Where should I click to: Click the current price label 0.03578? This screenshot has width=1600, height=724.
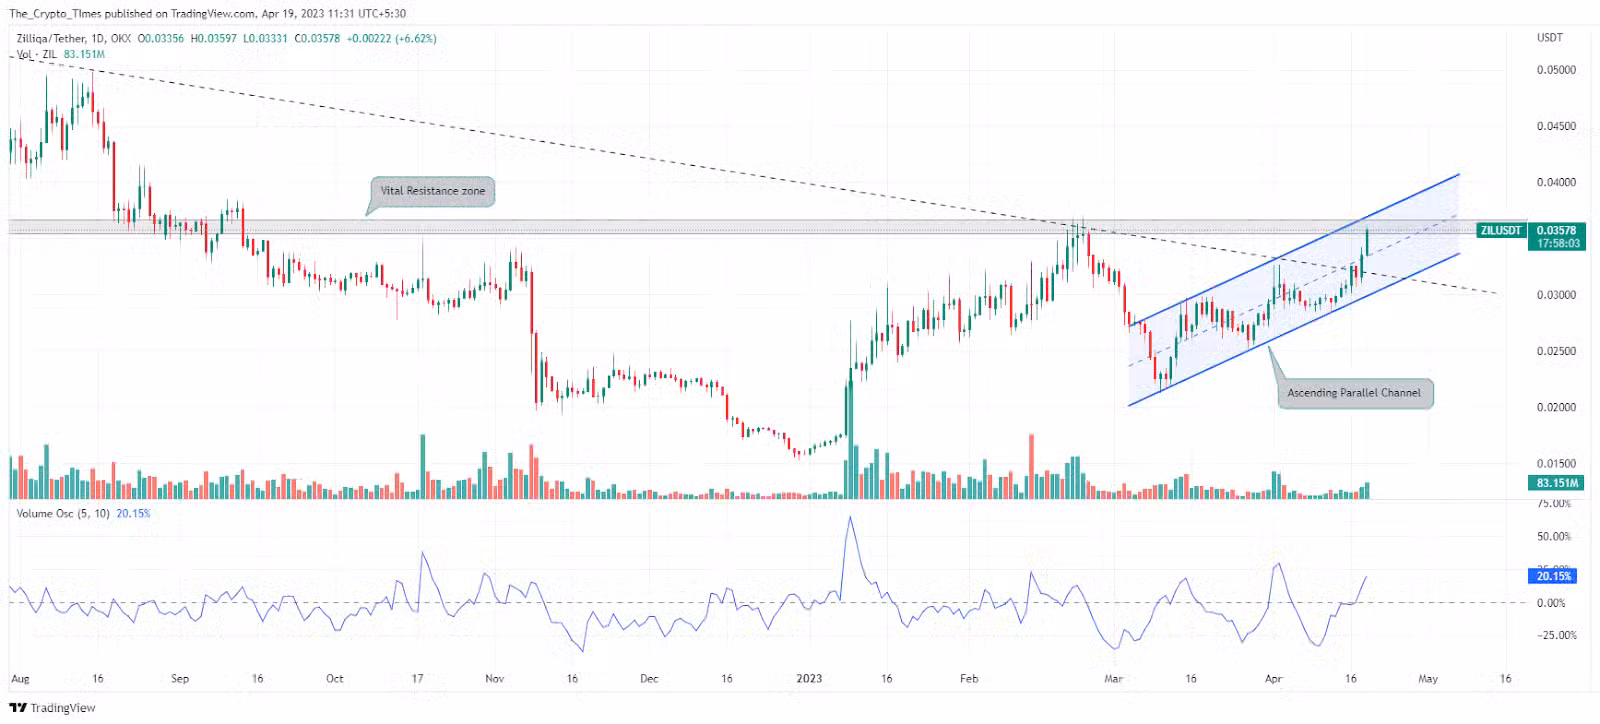pyautogui.click(x=1556, y=231)
